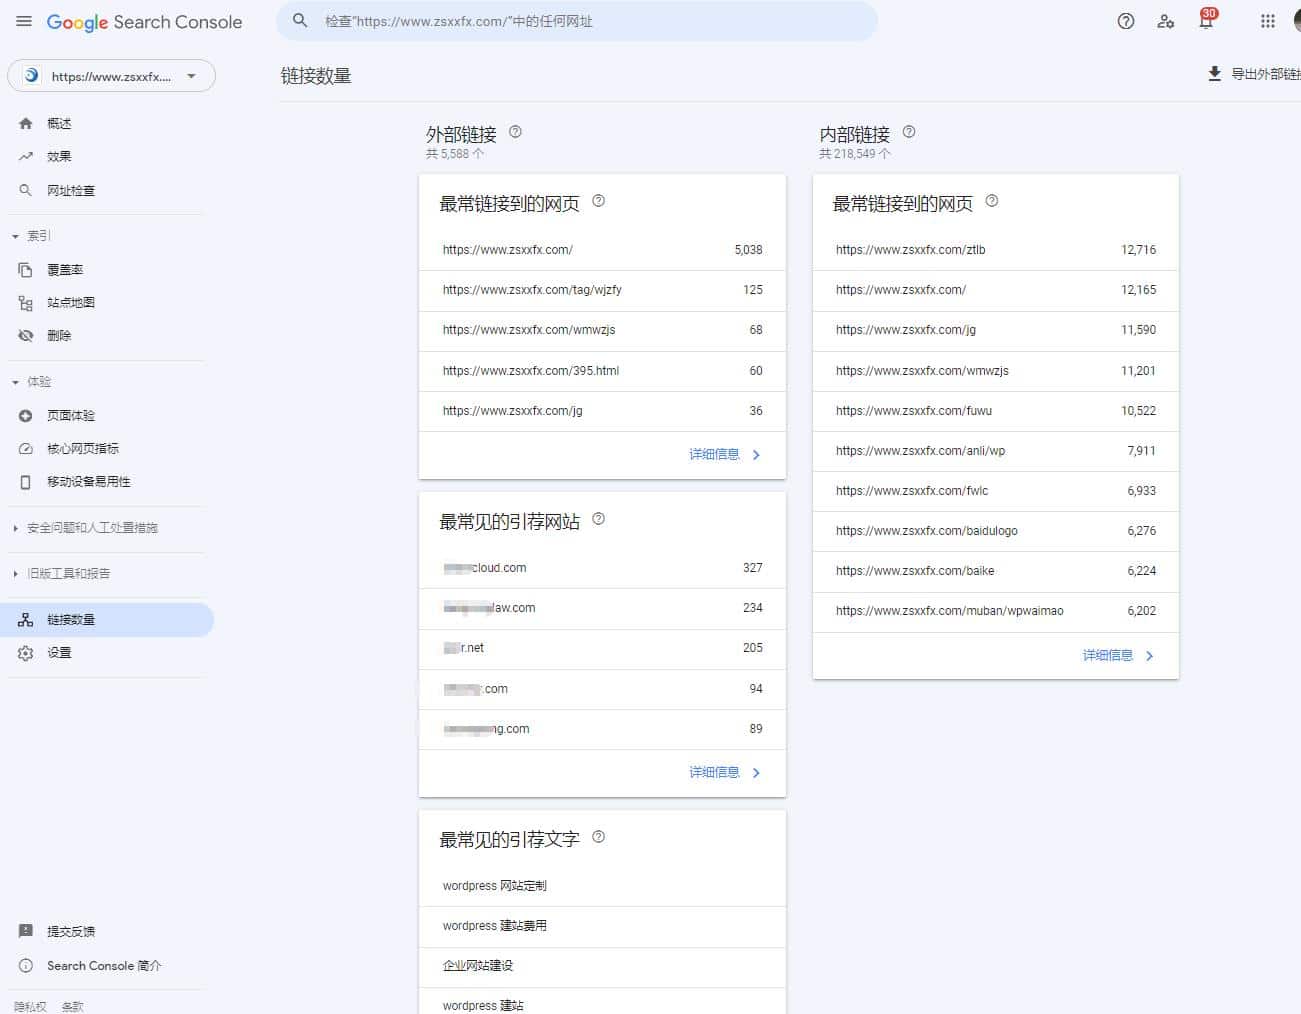Viewport: 1301px width, 1014px height.
Task: Click the export external links download icon
Action: click(1214, 74)
